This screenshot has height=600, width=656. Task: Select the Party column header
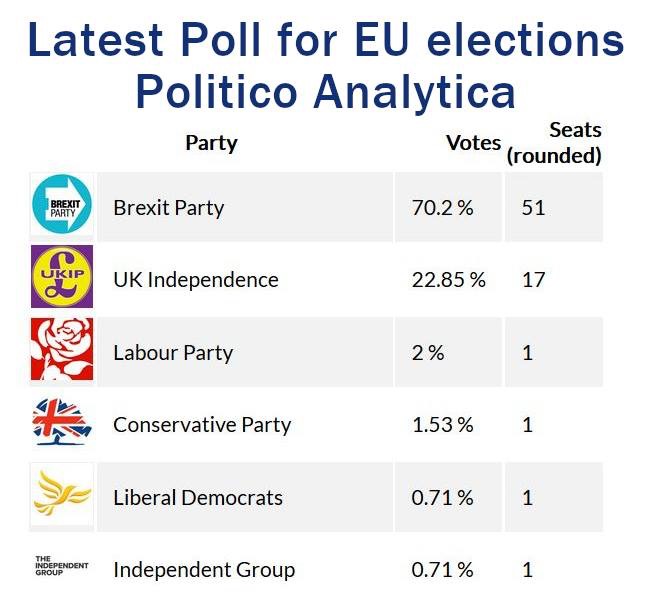[211, 142]
